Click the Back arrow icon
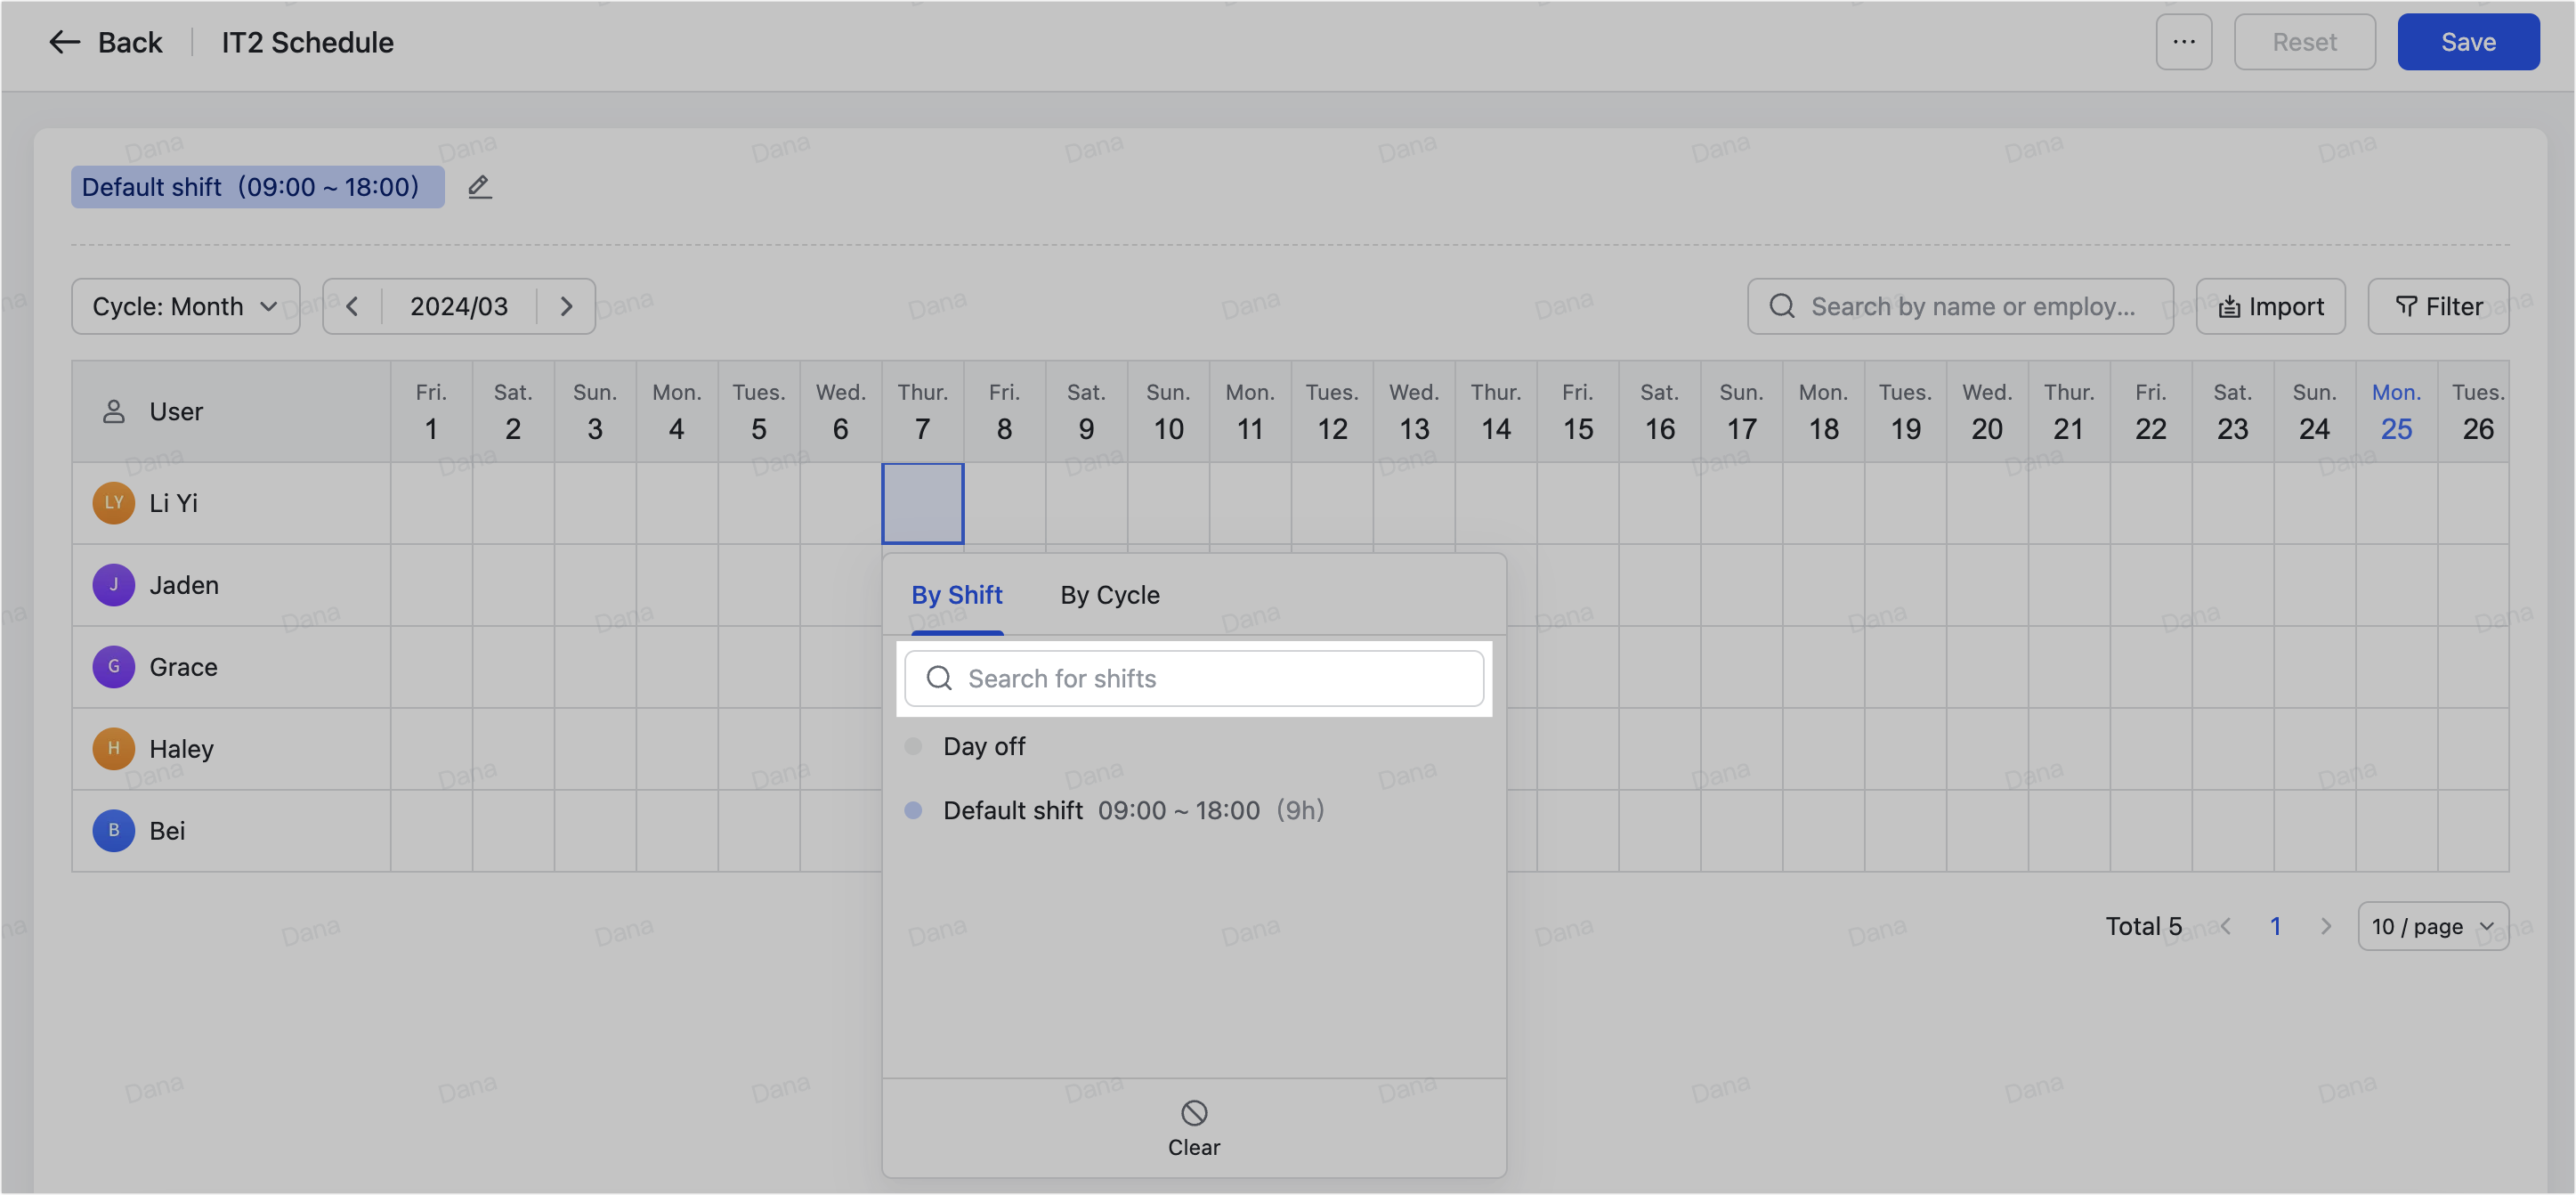 65,42
